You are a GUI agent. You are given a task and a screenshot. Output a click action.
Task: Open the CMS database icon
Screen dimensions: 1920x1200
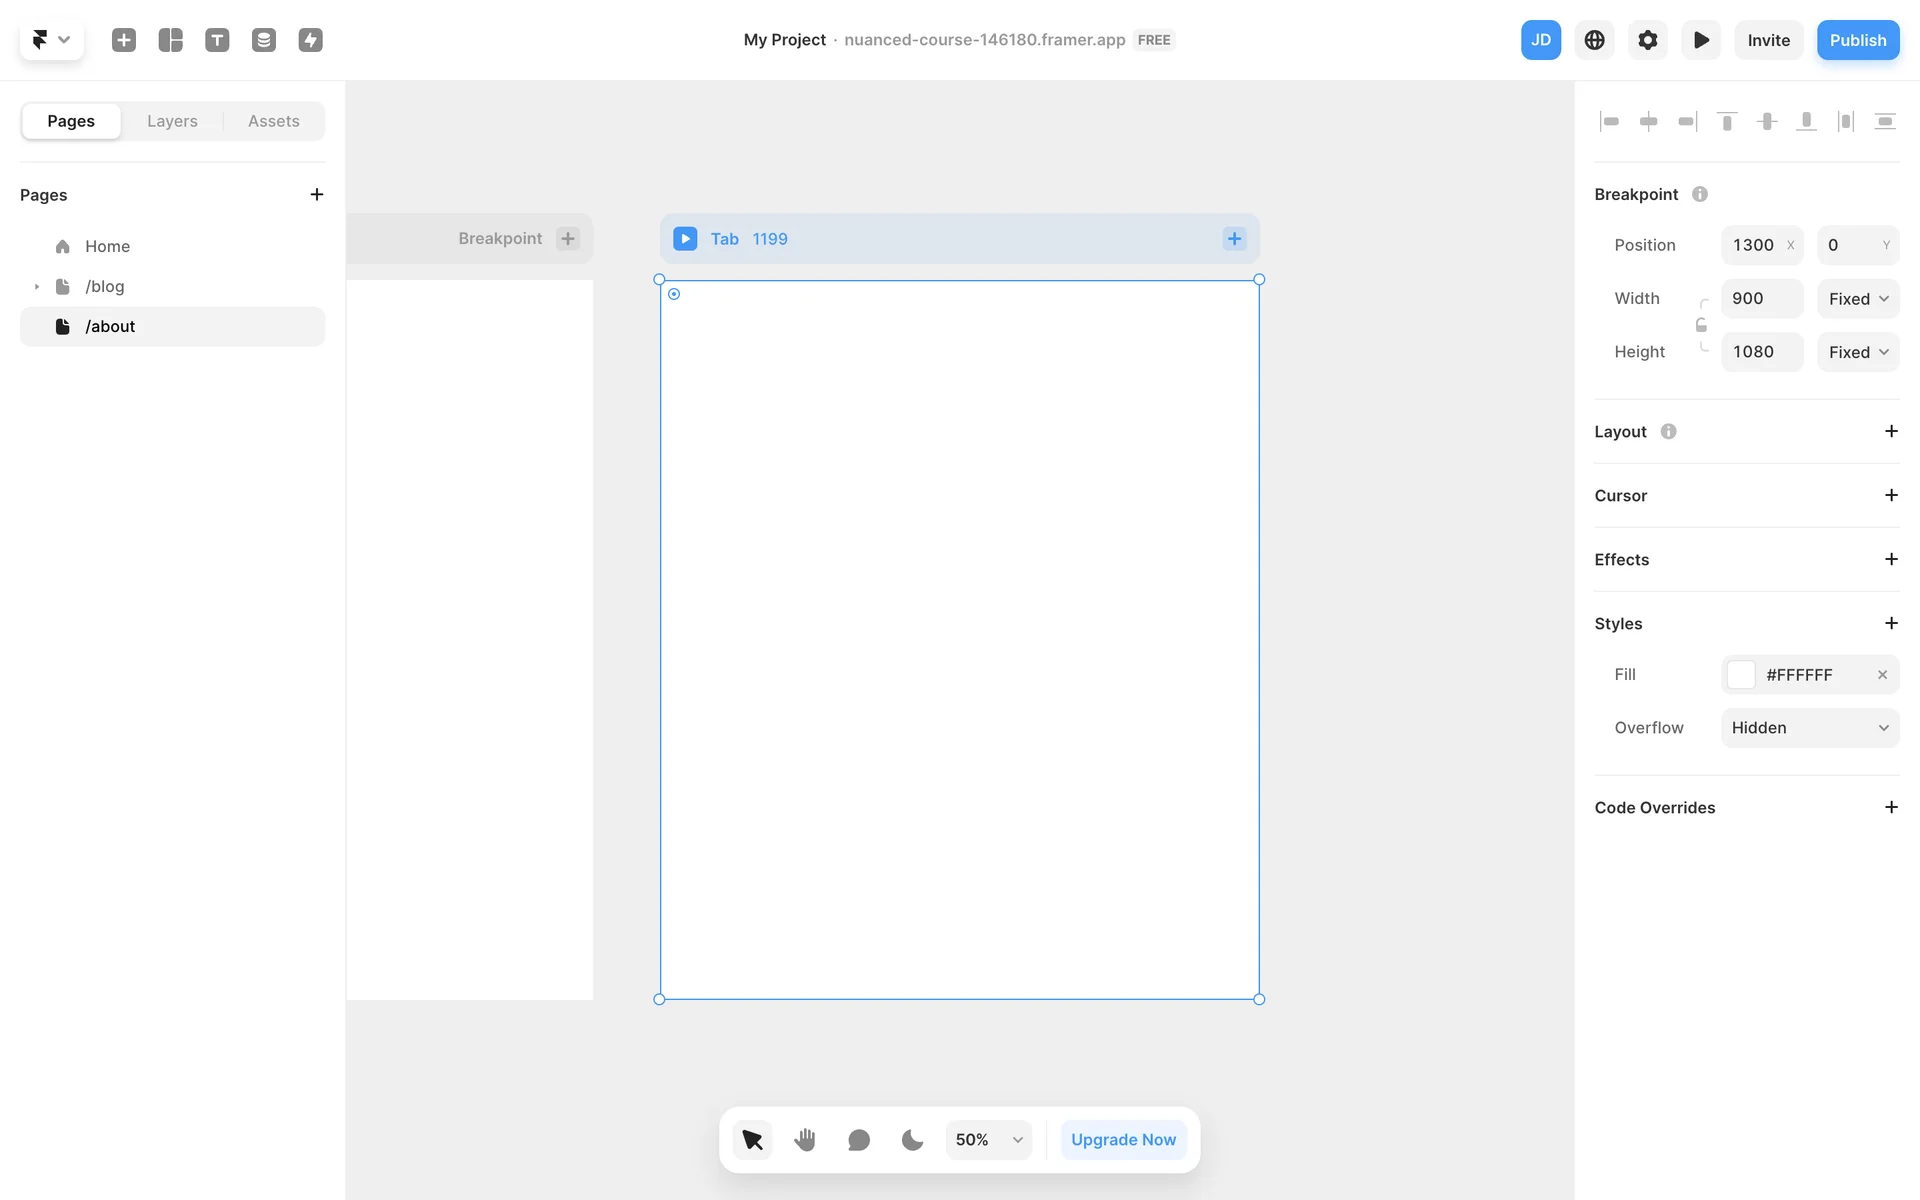(x=264, y=40)
